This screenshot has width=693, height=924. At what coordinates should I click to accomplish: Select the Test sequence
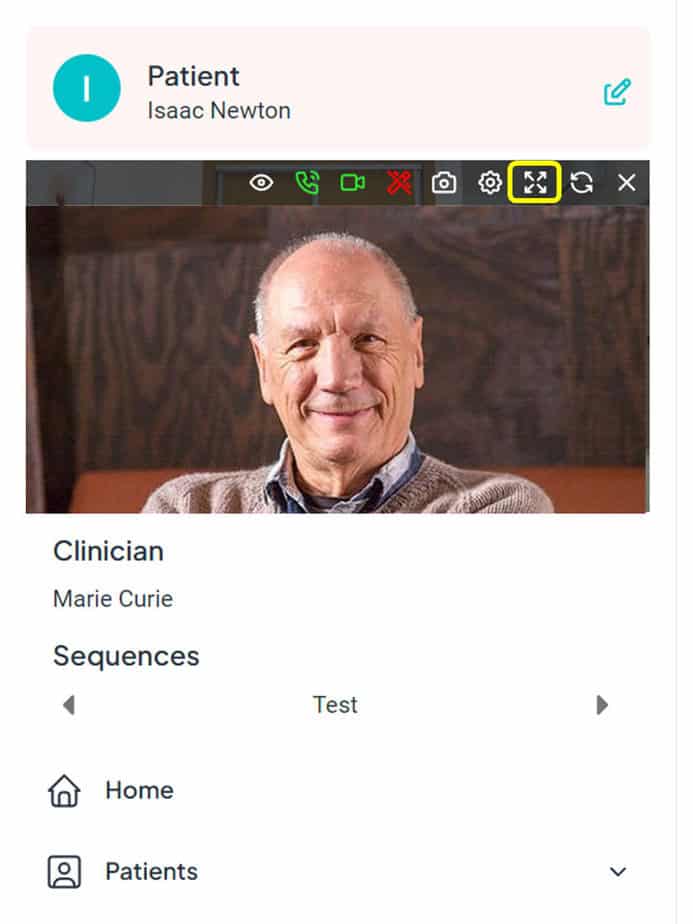pos(335,705)
